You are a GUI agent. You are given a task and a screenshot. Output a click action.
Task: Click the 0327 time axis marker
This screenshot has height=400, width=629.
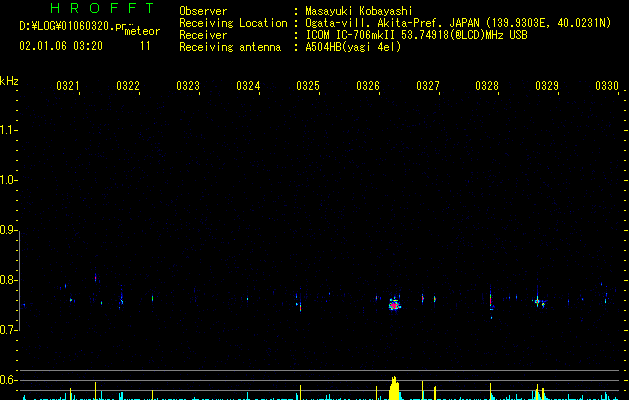428,85
